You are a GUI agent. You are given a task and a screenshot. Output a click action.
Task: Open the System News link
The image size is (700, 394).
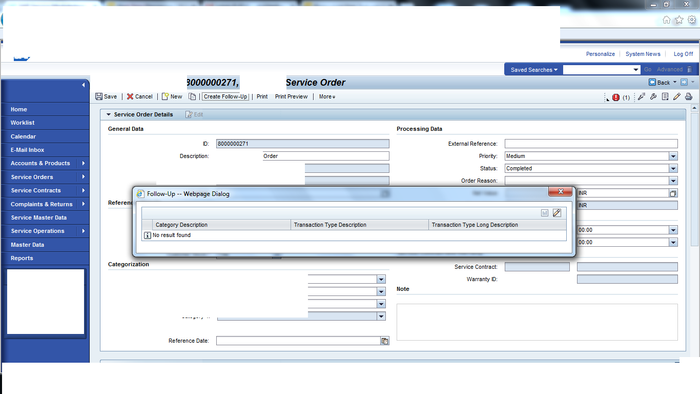point(642,54)
